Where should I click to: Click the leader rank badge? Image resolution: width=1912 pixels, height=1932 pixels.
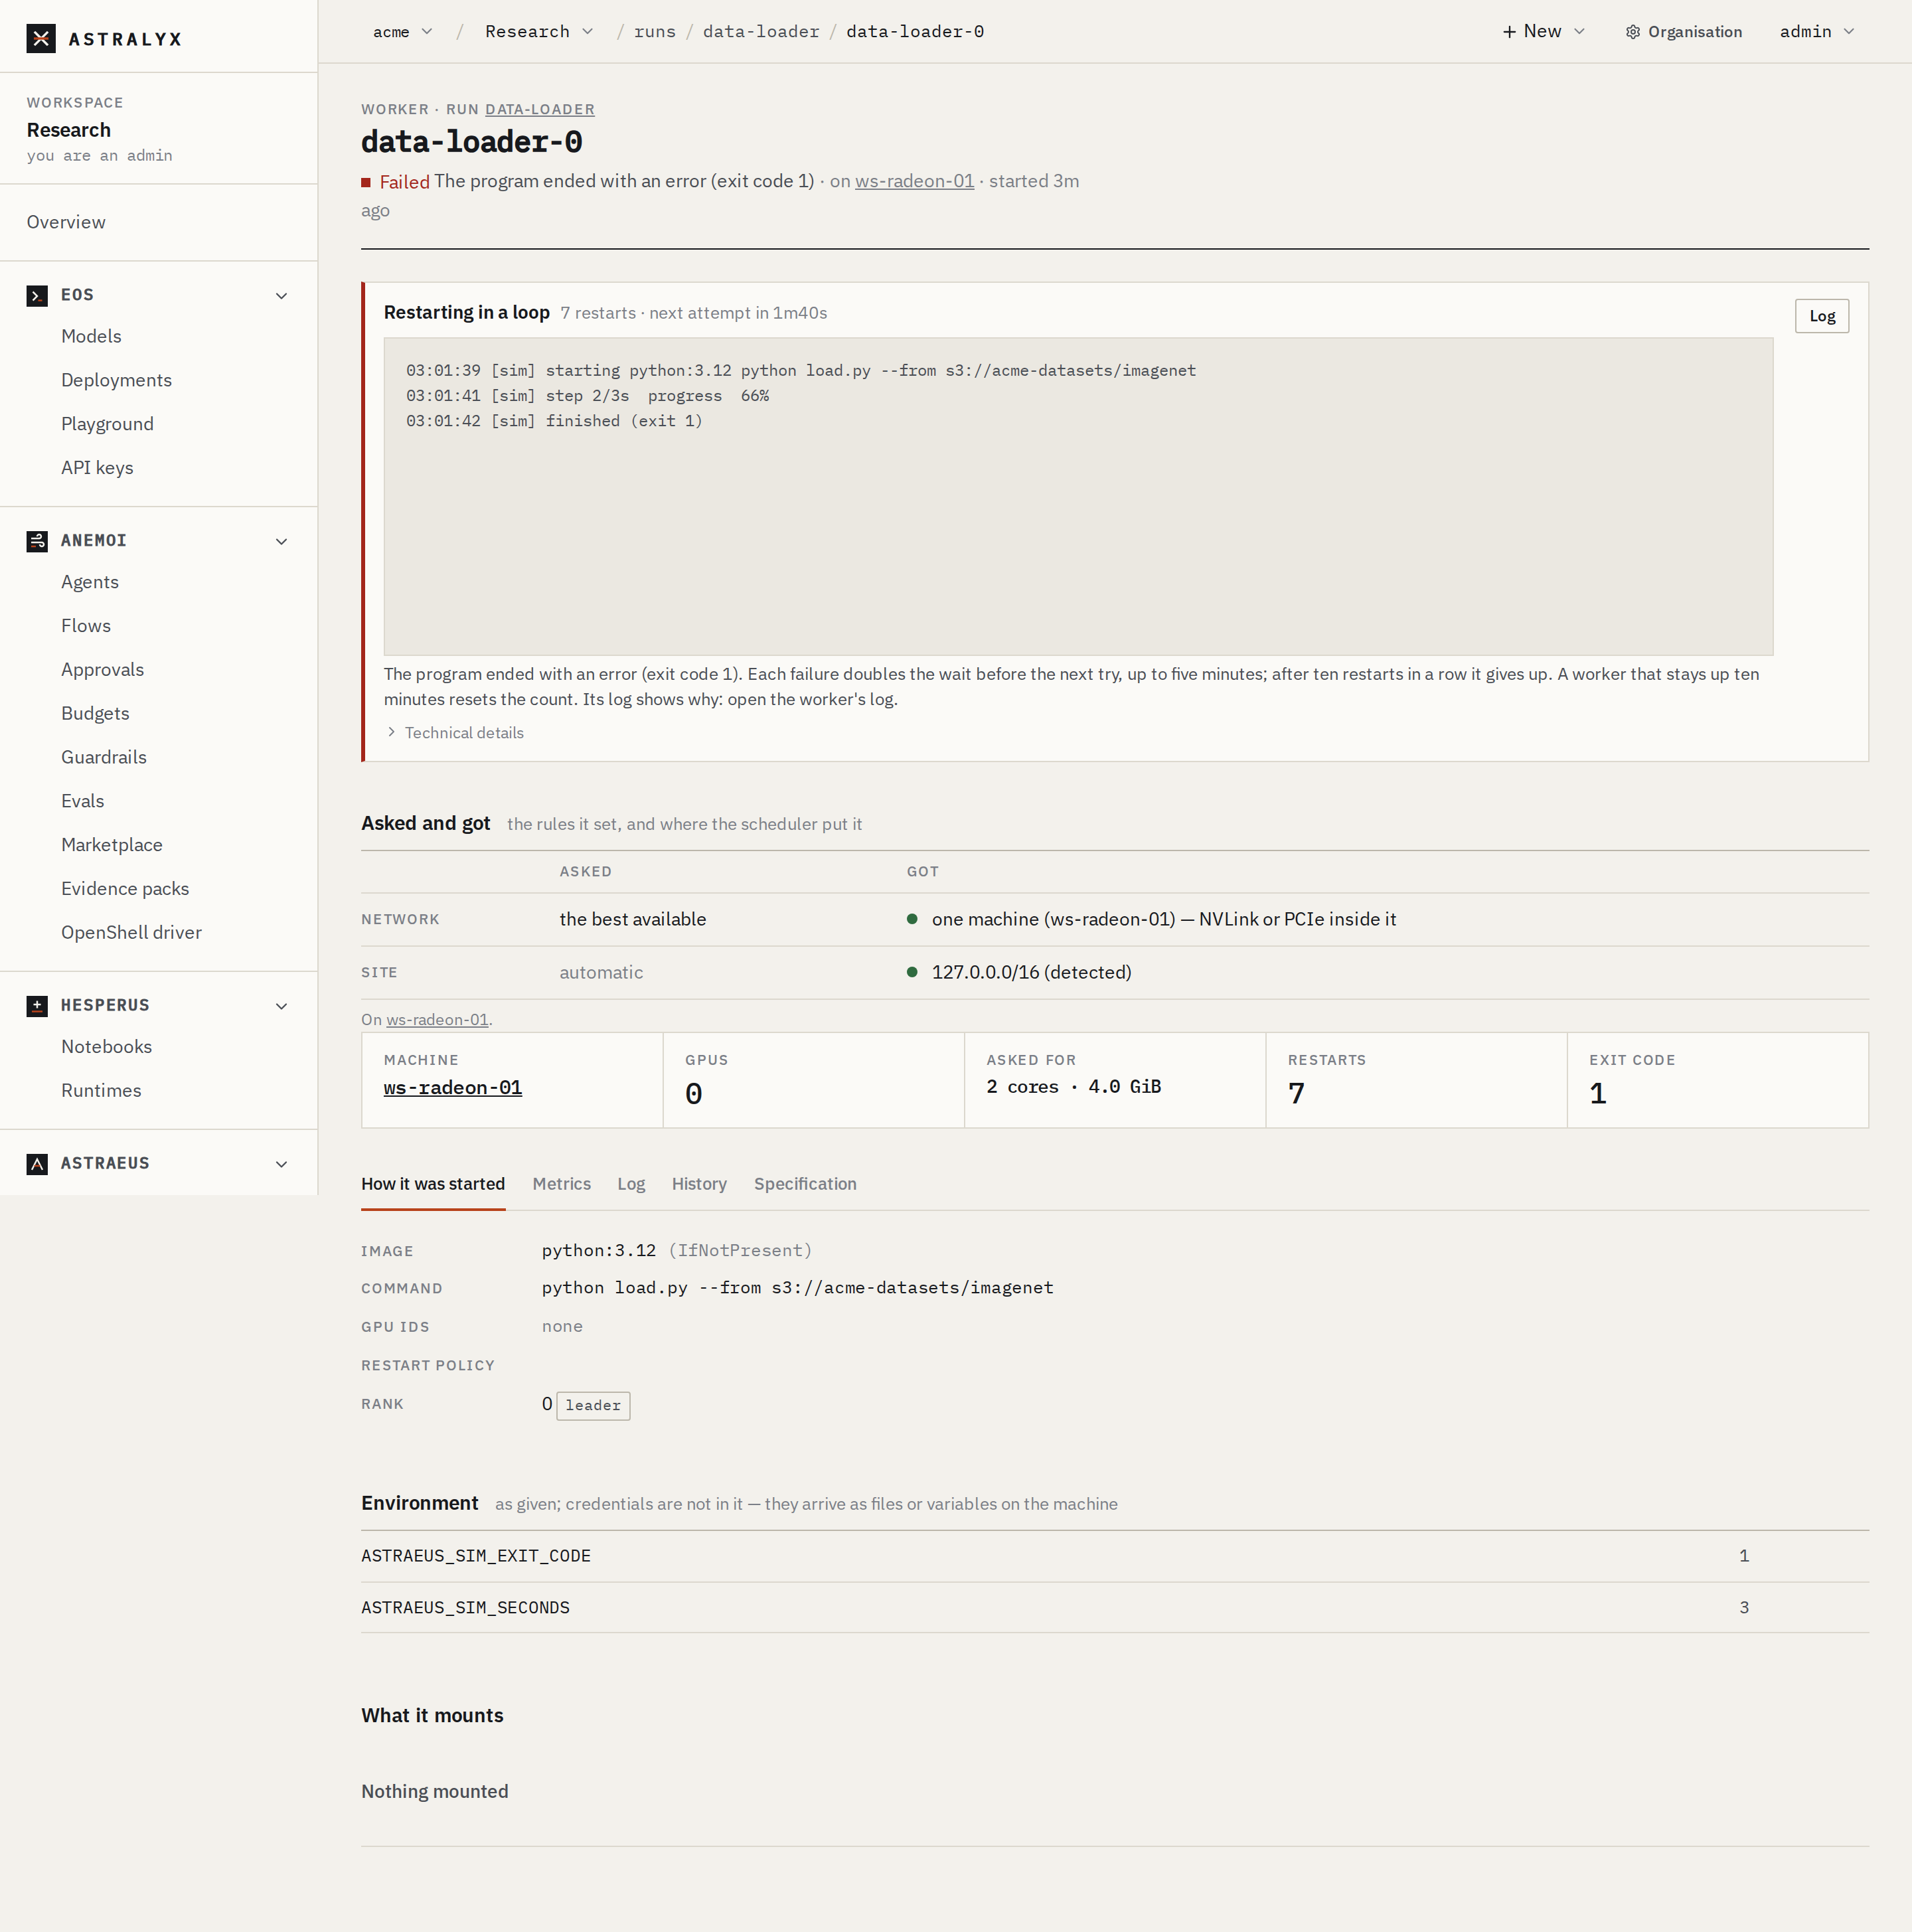(593, 1406)
